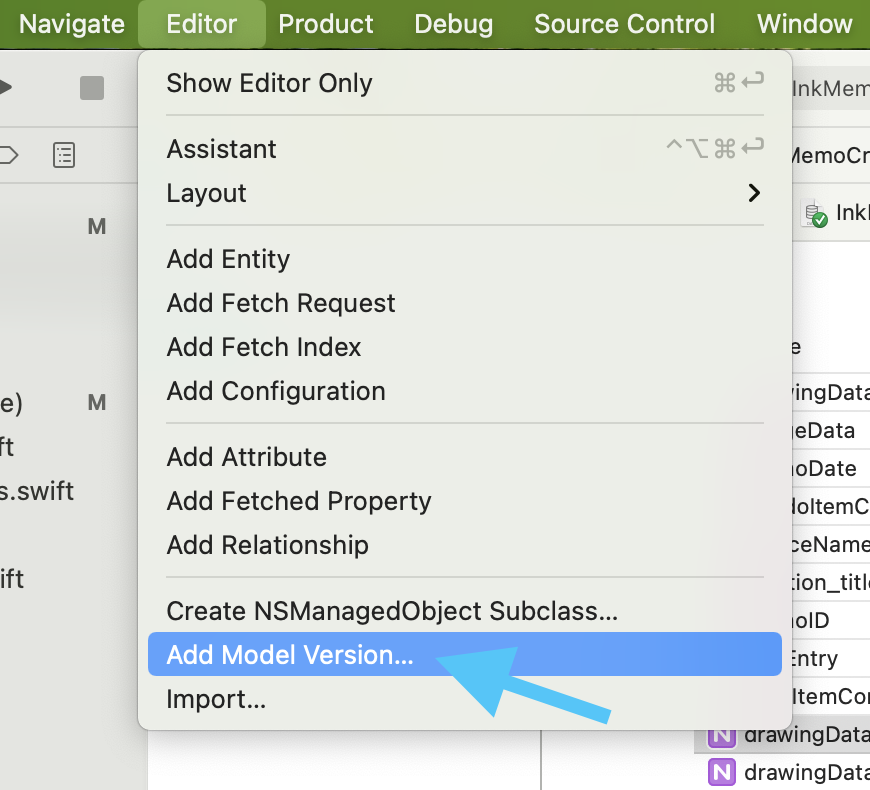
Task: Choose Add Fetched Property
Action: coord(465,501)
